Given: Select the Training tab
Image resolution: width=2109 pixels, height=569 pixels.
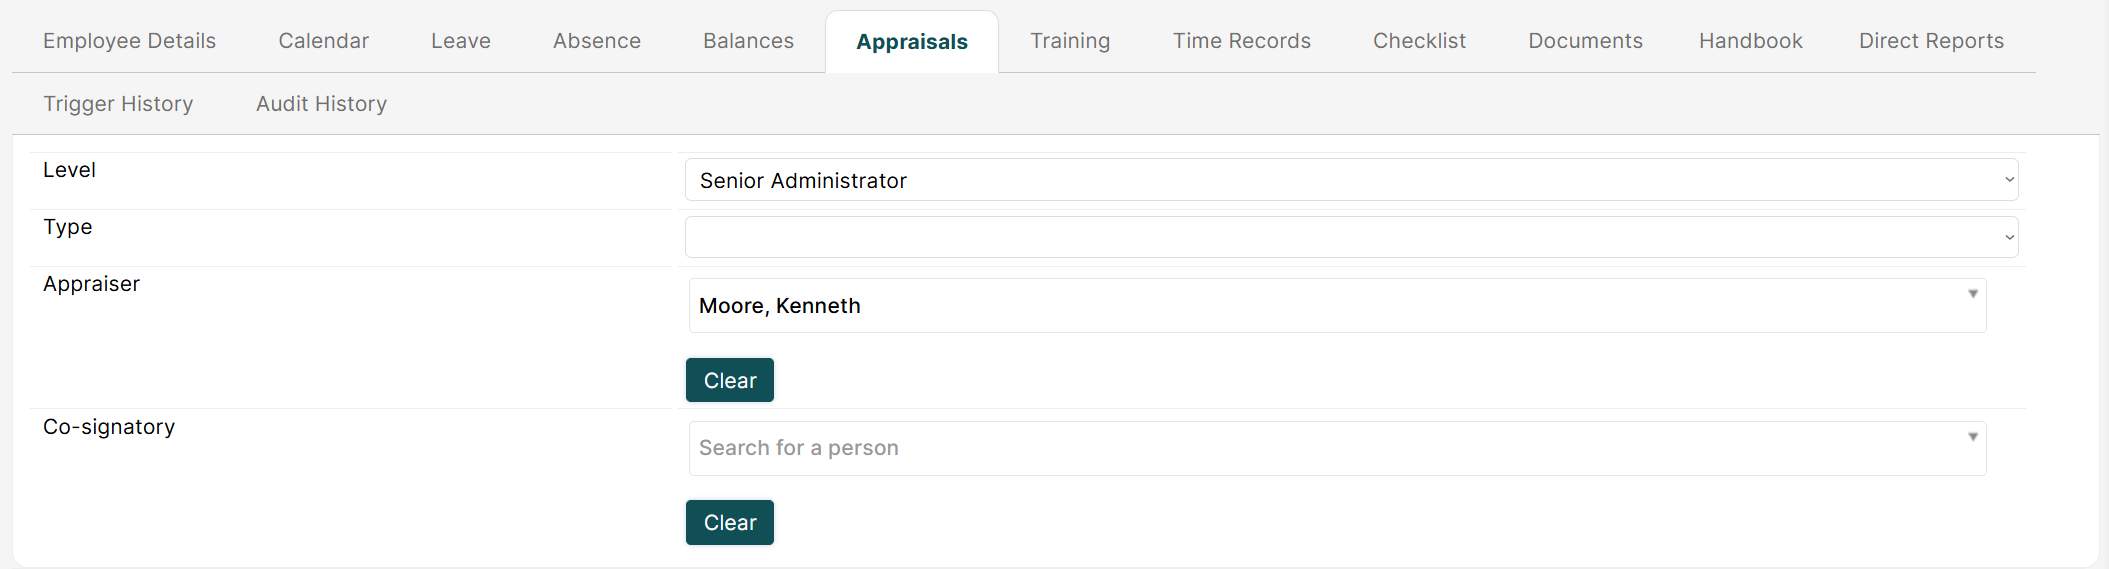Looking at the screenshot, I should pyautogui.click(x=1070, y=41).
